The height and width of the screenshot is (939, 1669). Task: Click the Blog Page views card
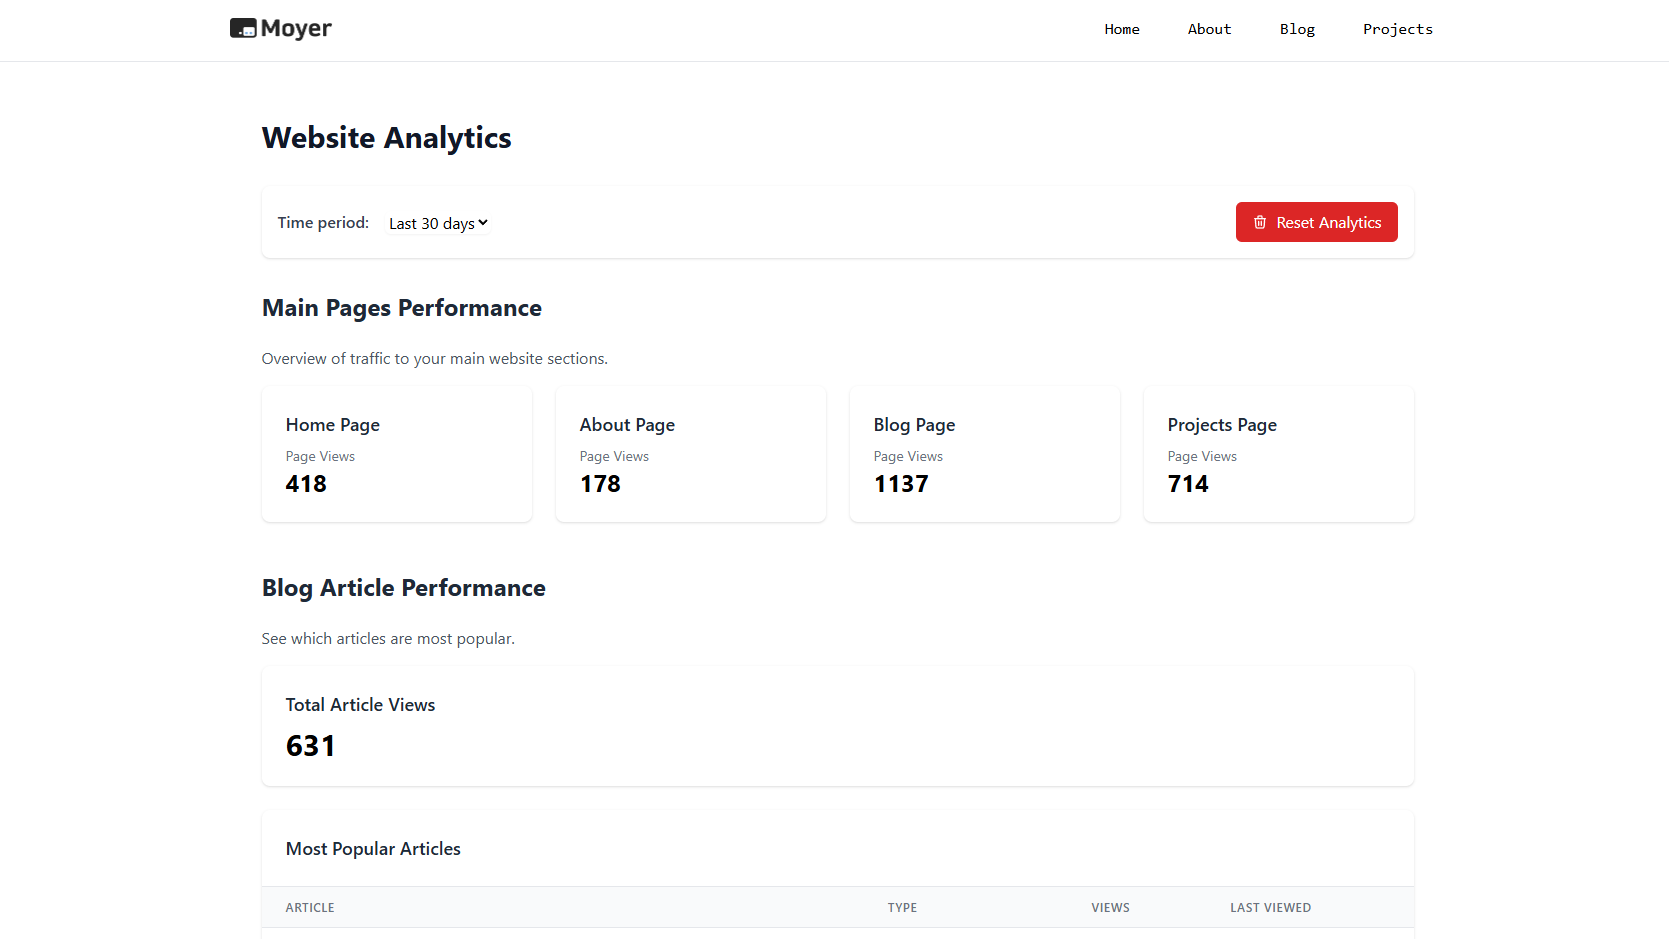coord(985,454)
